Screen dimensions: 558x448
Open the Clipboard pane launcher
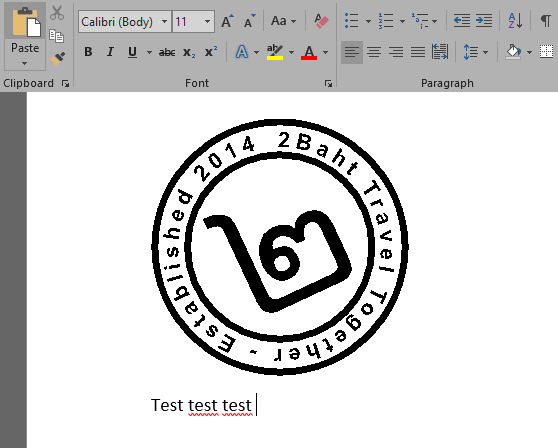pyautogui.click(x=65, y=84)
